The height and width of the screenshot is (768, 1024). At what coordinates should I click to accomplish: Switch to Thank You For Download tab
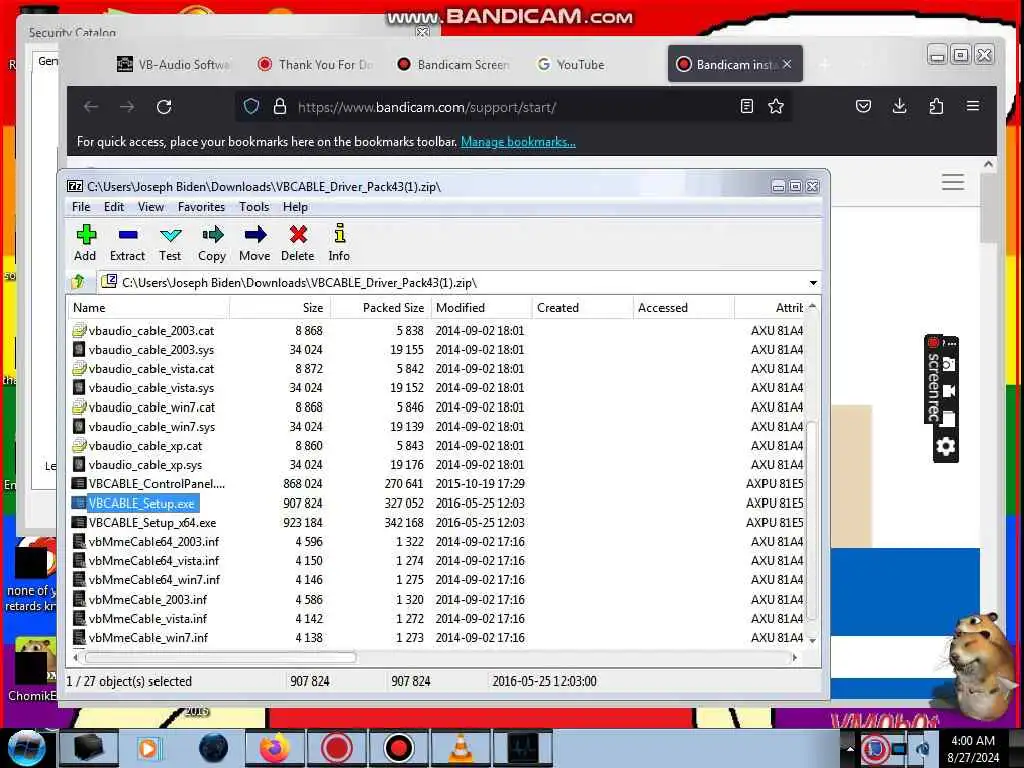tap(316, 64)
